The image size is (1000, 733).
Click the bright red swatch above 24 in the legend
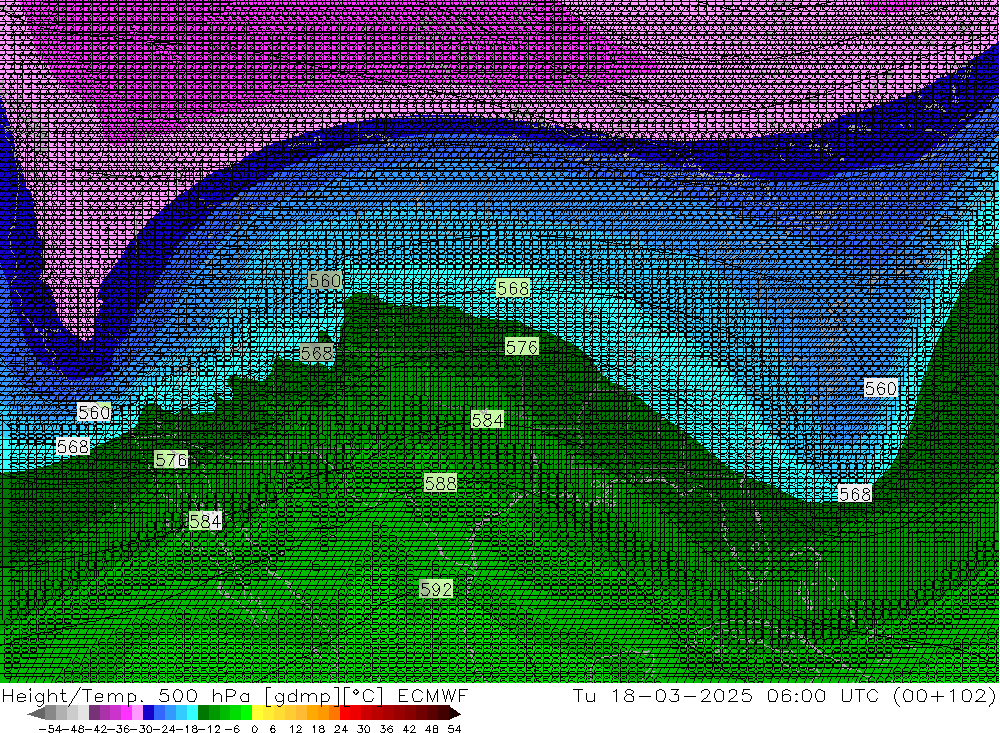[345, 713]
